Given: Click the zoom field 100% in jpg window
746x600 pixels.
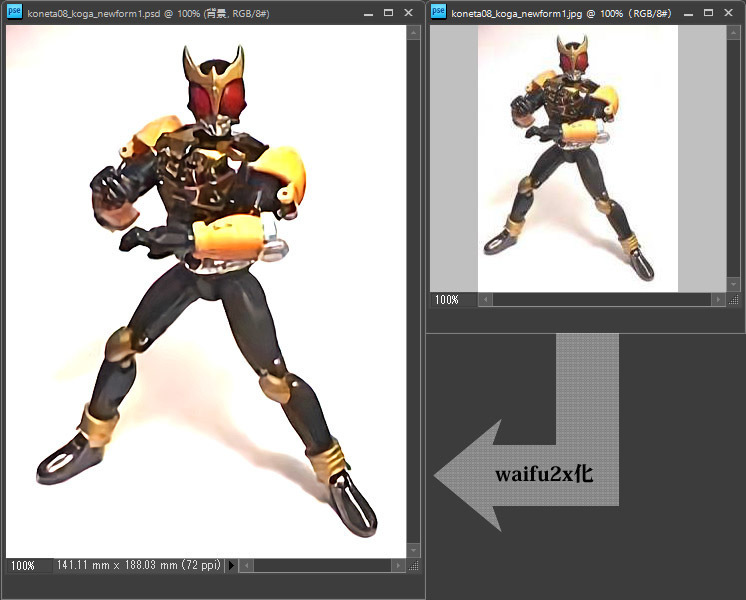Looking at the screenshot, I should click(453, 300).
